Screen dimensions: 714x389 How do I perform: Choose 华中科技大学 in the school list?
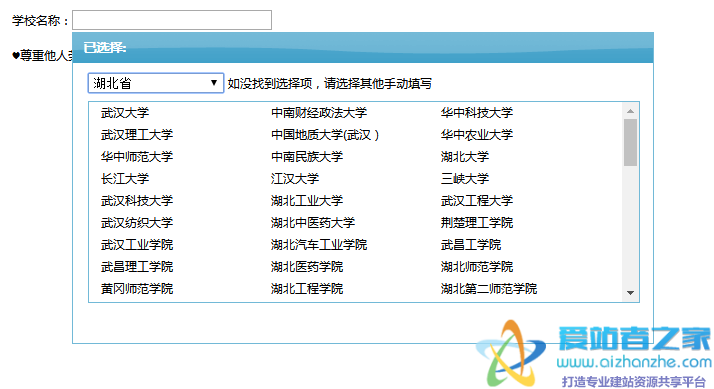point(477,113)
